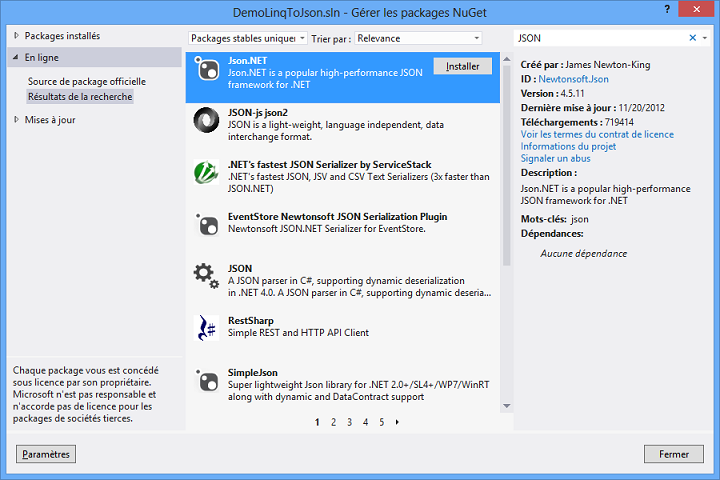Click the JSON parser gears icon
720x480 pixels.
pos(206,276)
